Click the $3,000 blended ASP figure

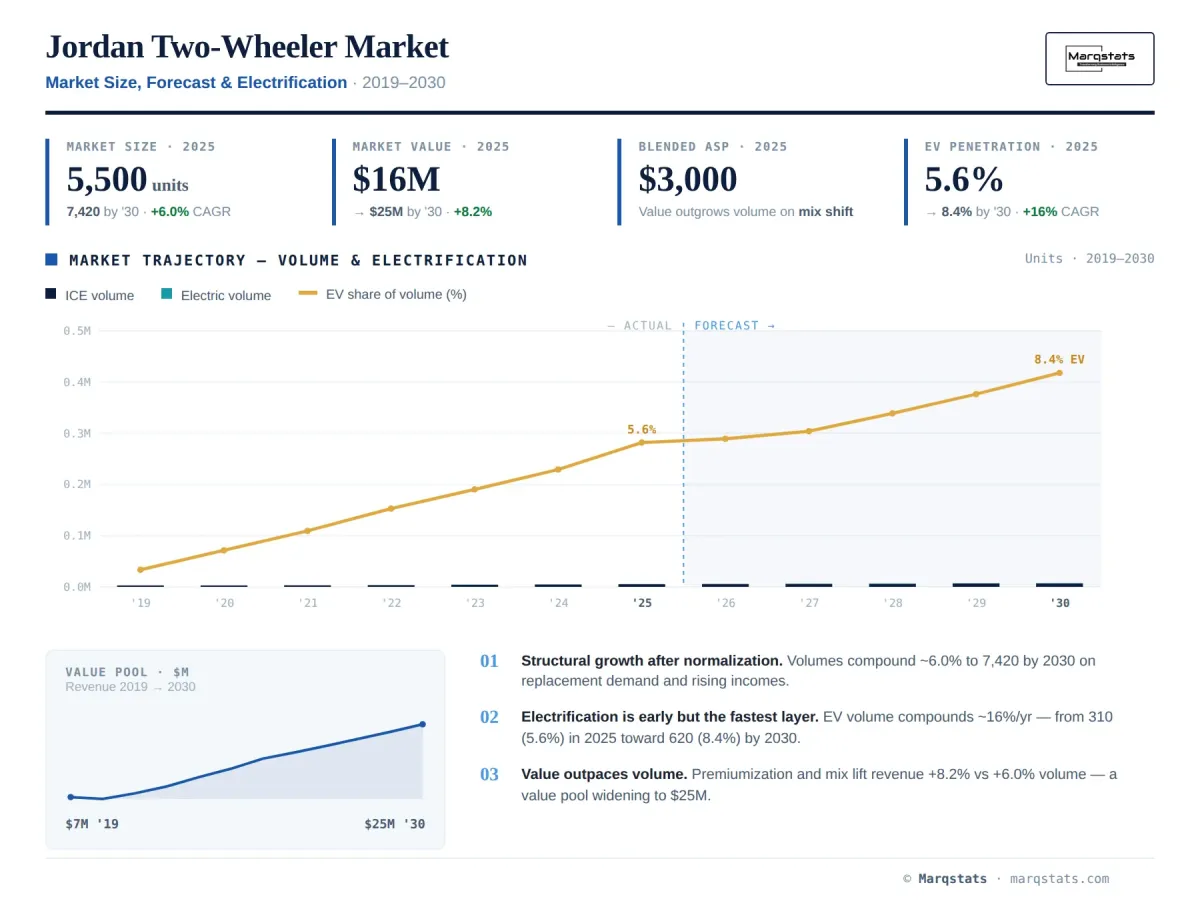(688, 179)
